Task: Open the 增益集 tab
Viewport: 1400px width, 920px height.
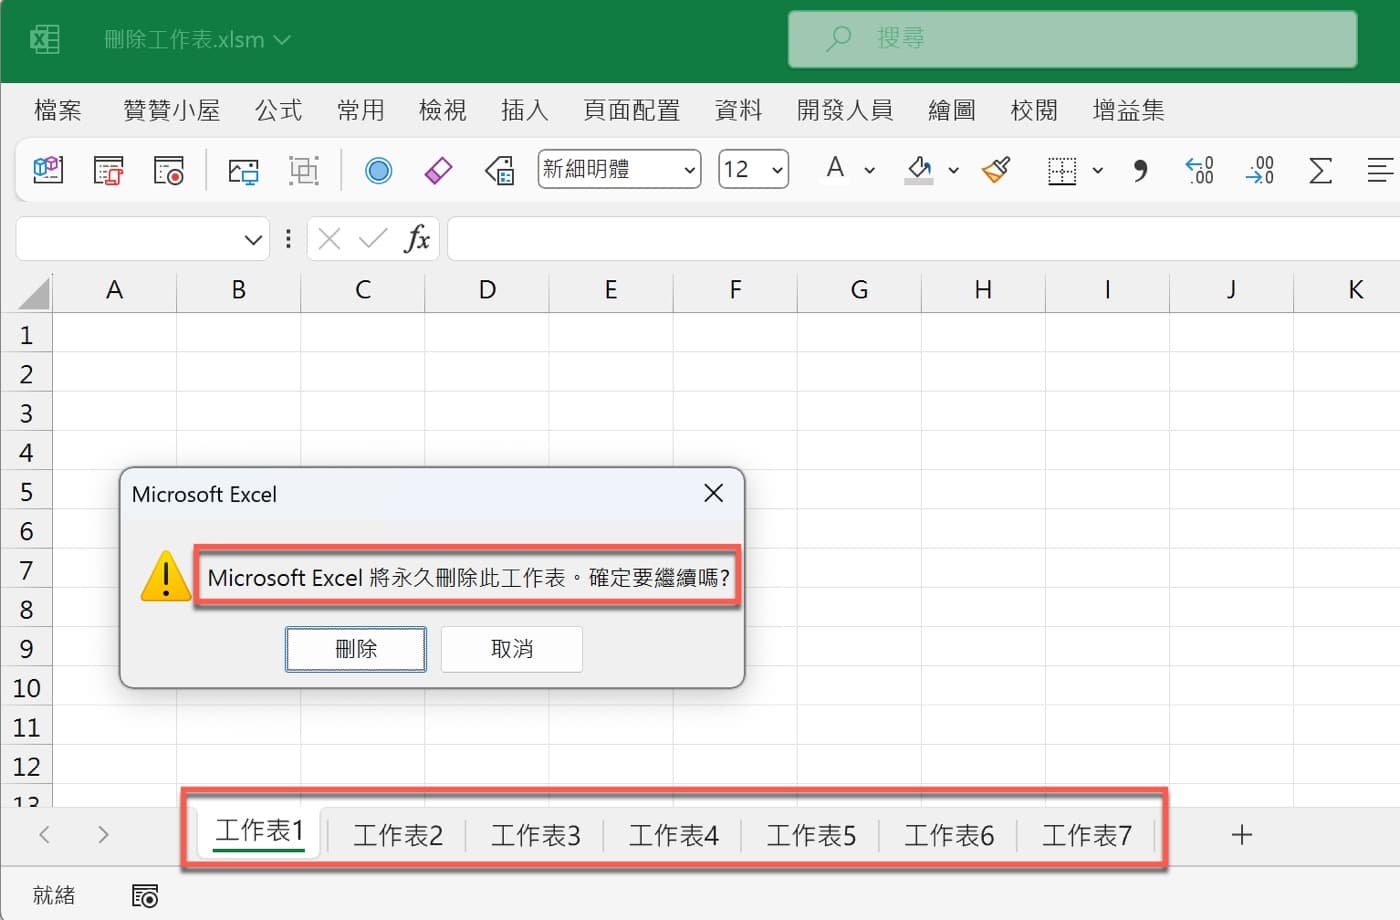Action: [1129, 110]
